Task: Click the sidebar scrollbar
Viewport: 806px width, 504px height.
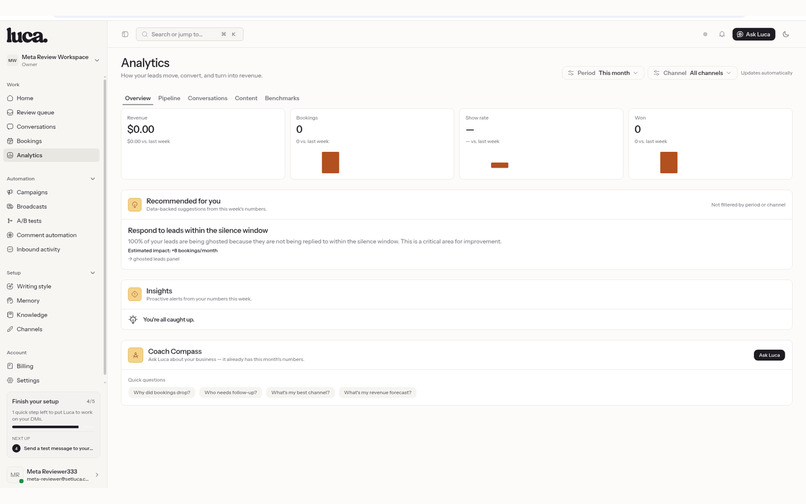Action: [x=105, y=226]
